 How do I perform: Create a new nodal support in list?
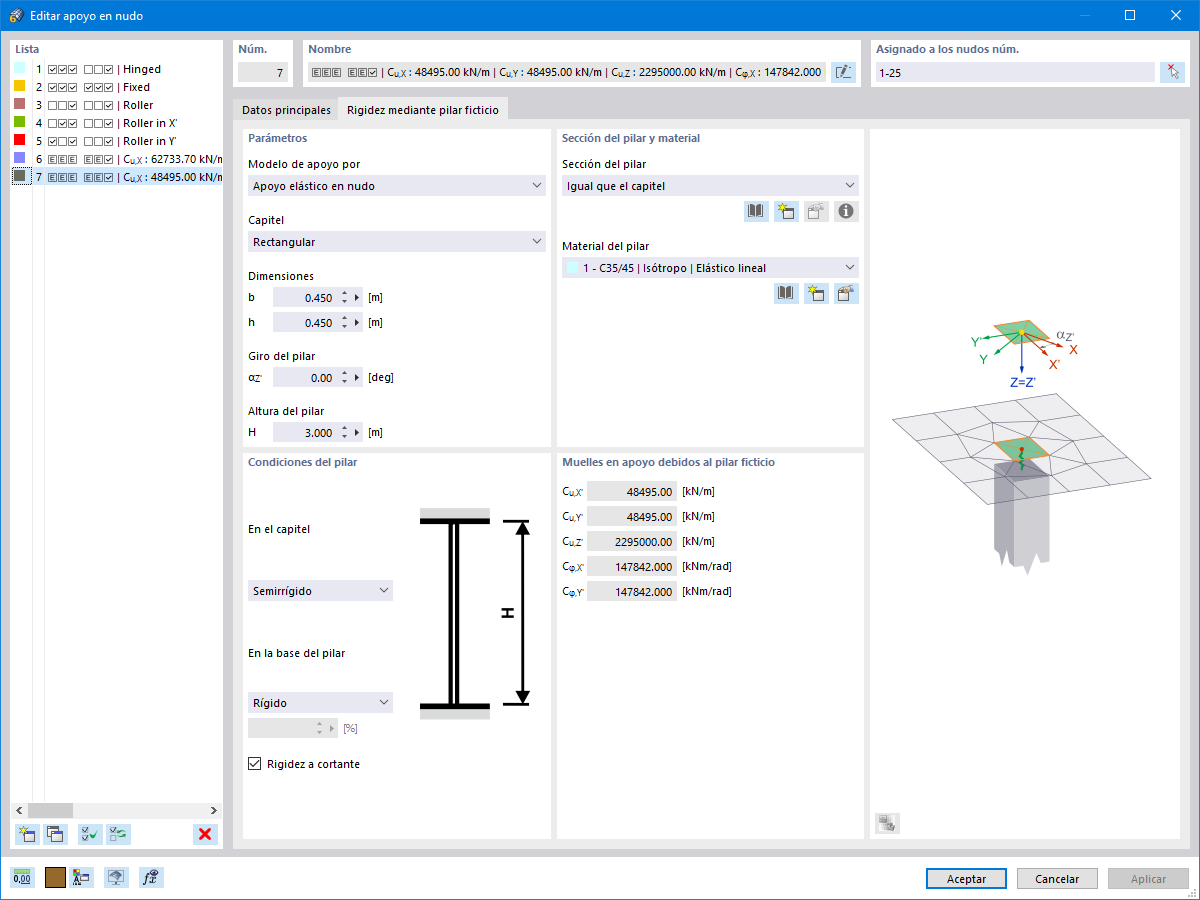tap(27, 834)
